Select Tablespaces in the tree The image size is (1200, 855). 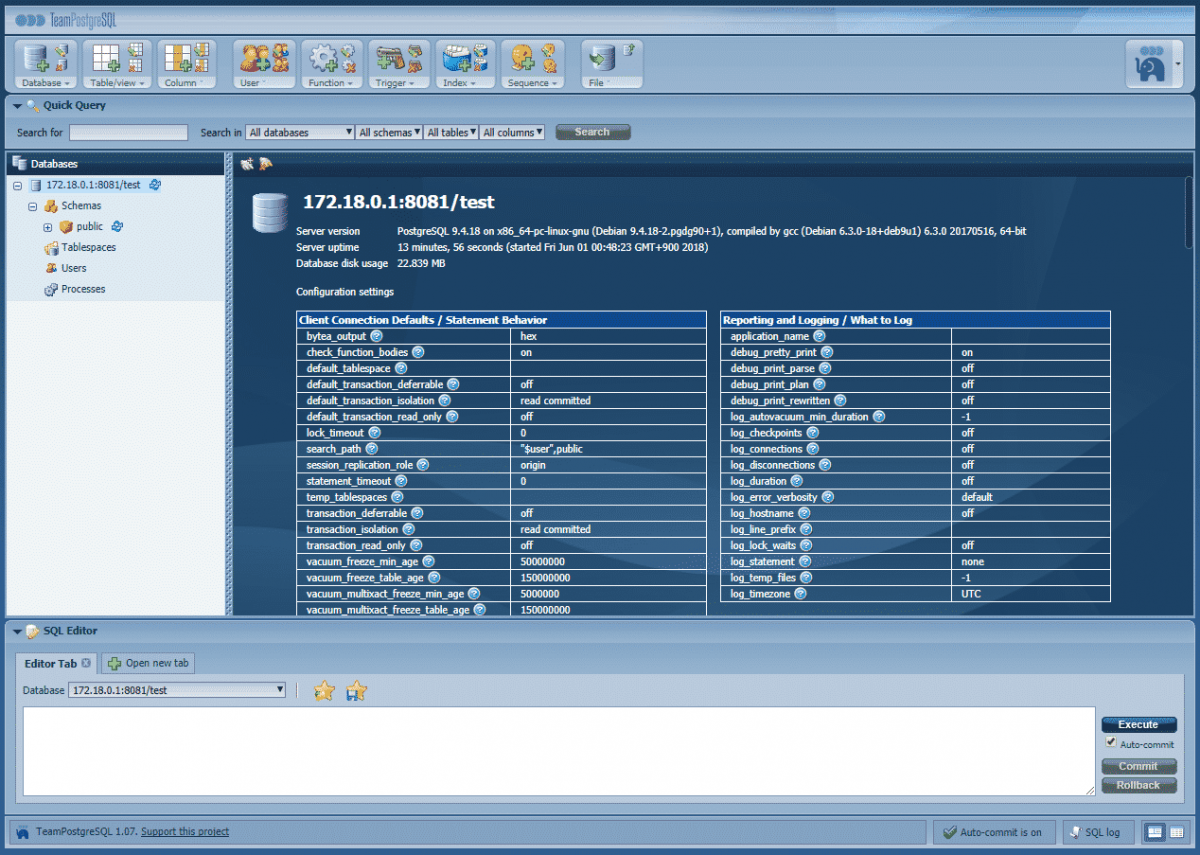(88, 247)
